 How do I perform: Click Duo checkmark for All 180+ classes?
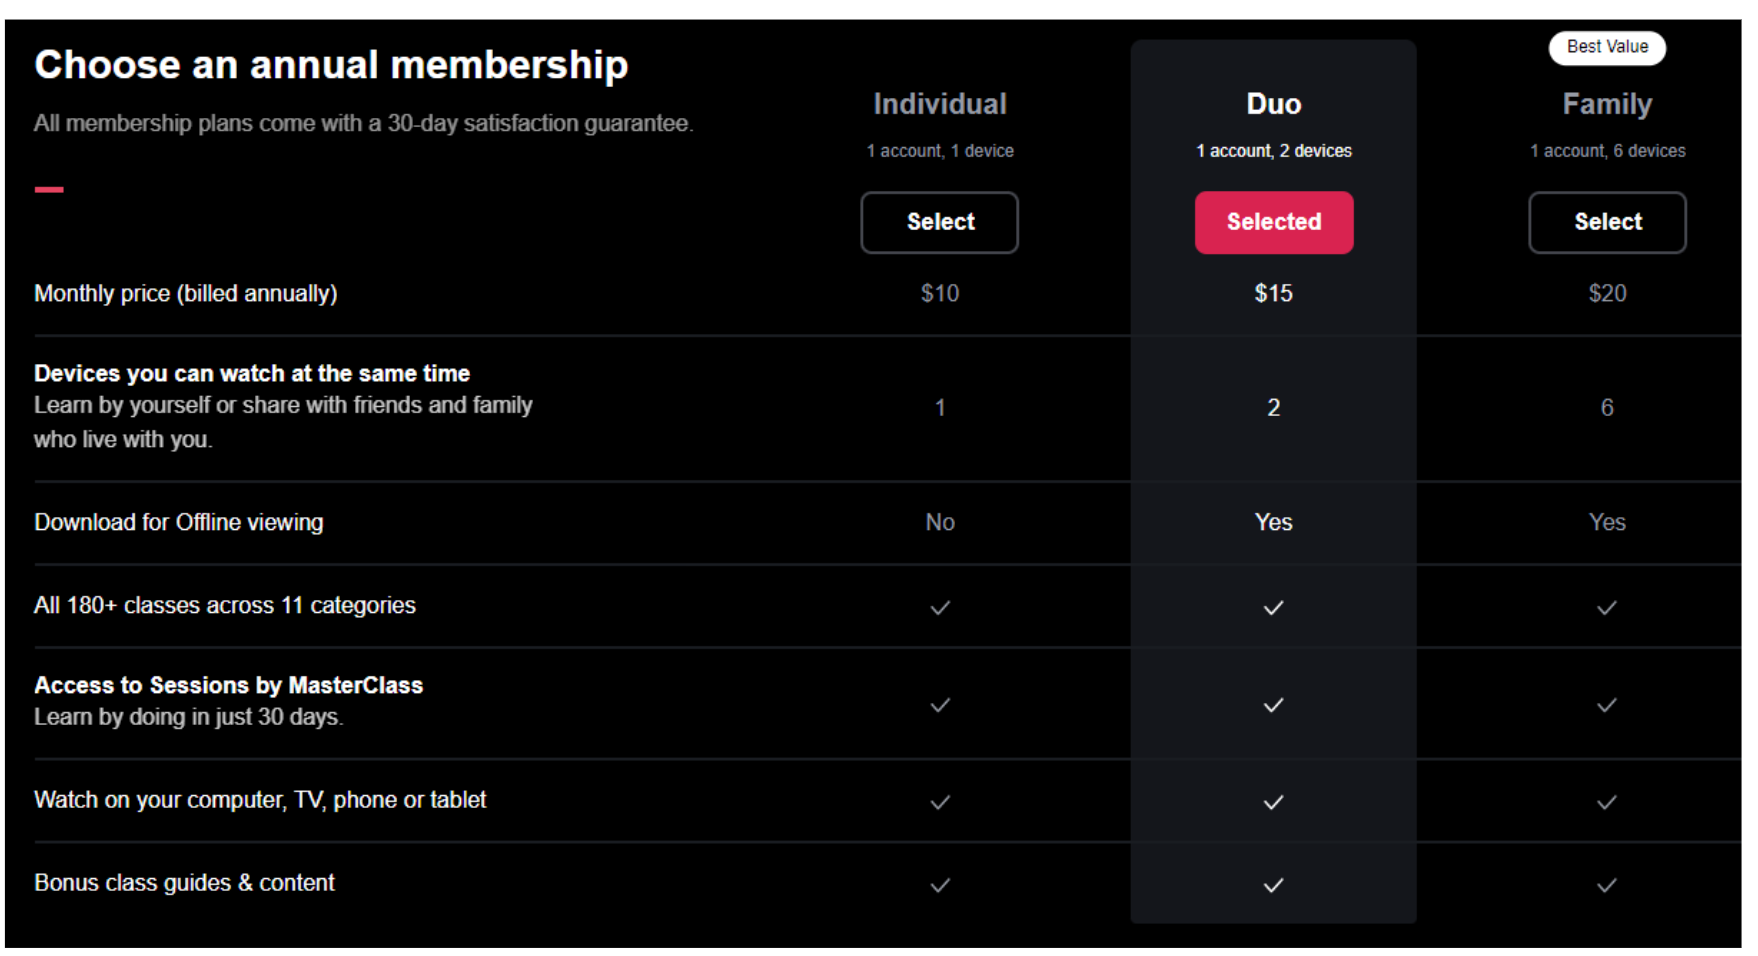(x=1273, y=607)
